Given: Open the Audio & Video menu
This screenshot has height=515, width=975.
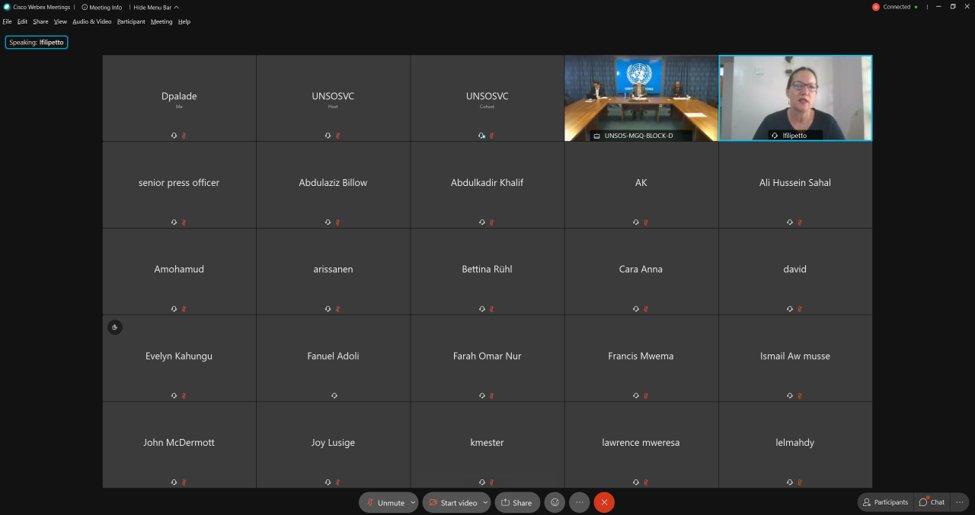Looking at the screenshot, I should [91, 21].
